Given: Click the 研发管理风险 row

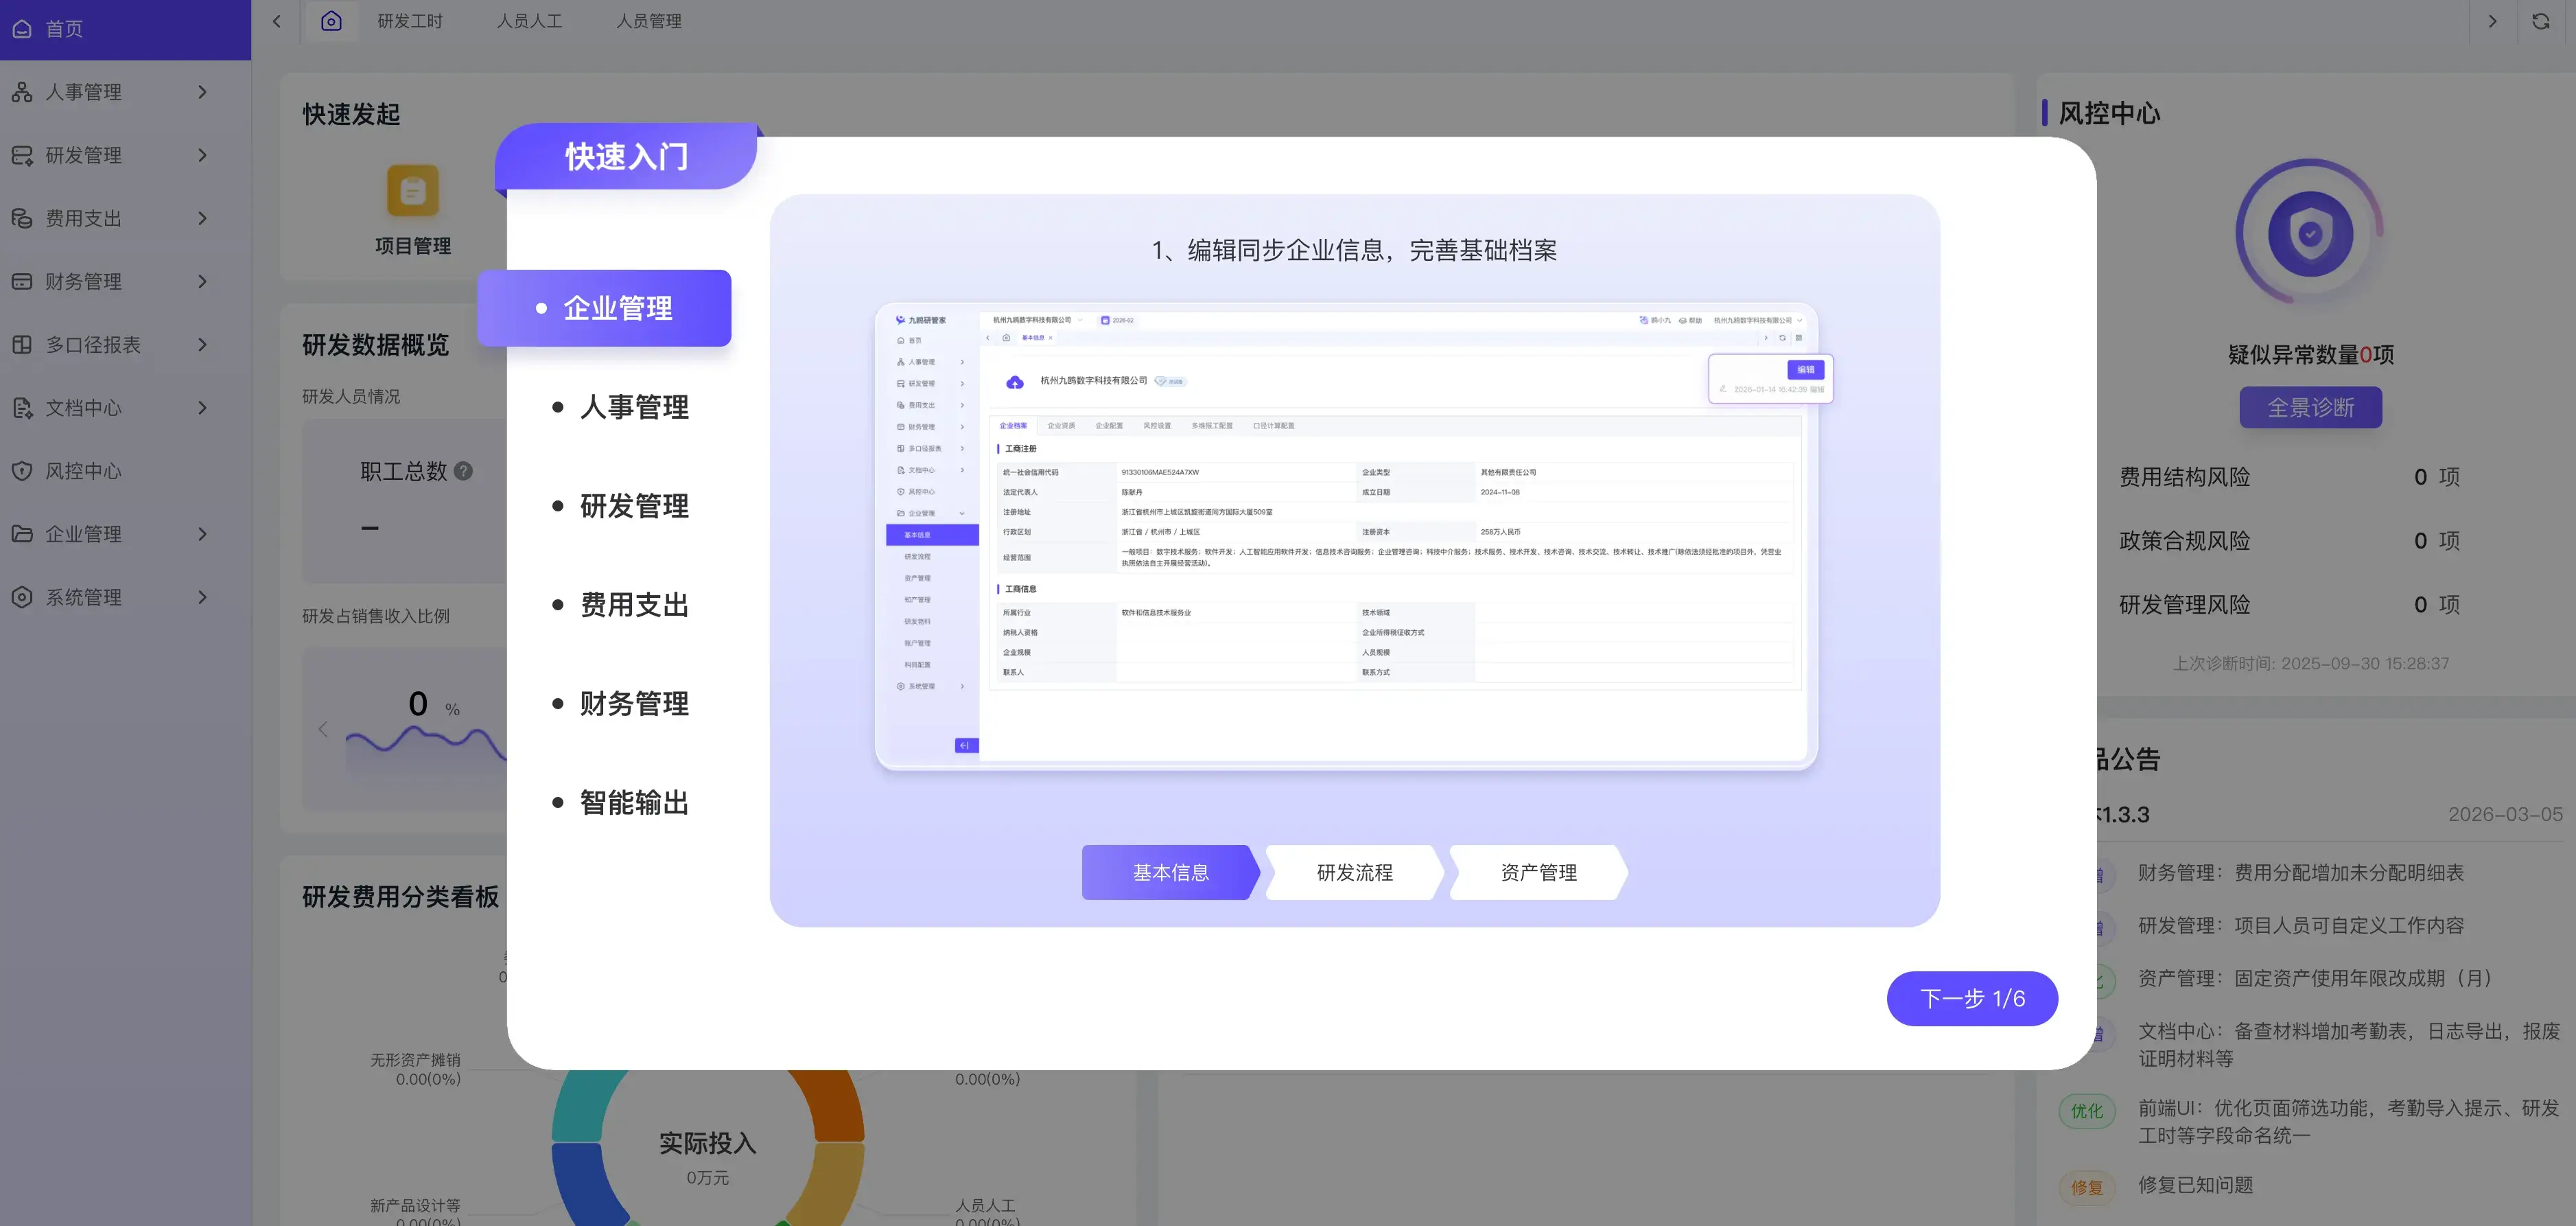Looking at the screenshot, I should pos(2289,605).
